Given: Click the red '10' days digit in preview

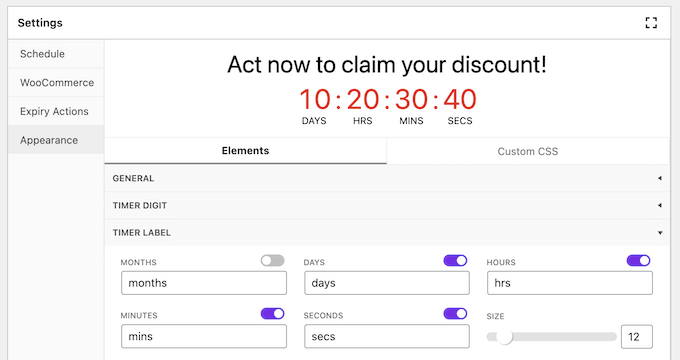Looking at the screenshot, I should click(315, 99).
